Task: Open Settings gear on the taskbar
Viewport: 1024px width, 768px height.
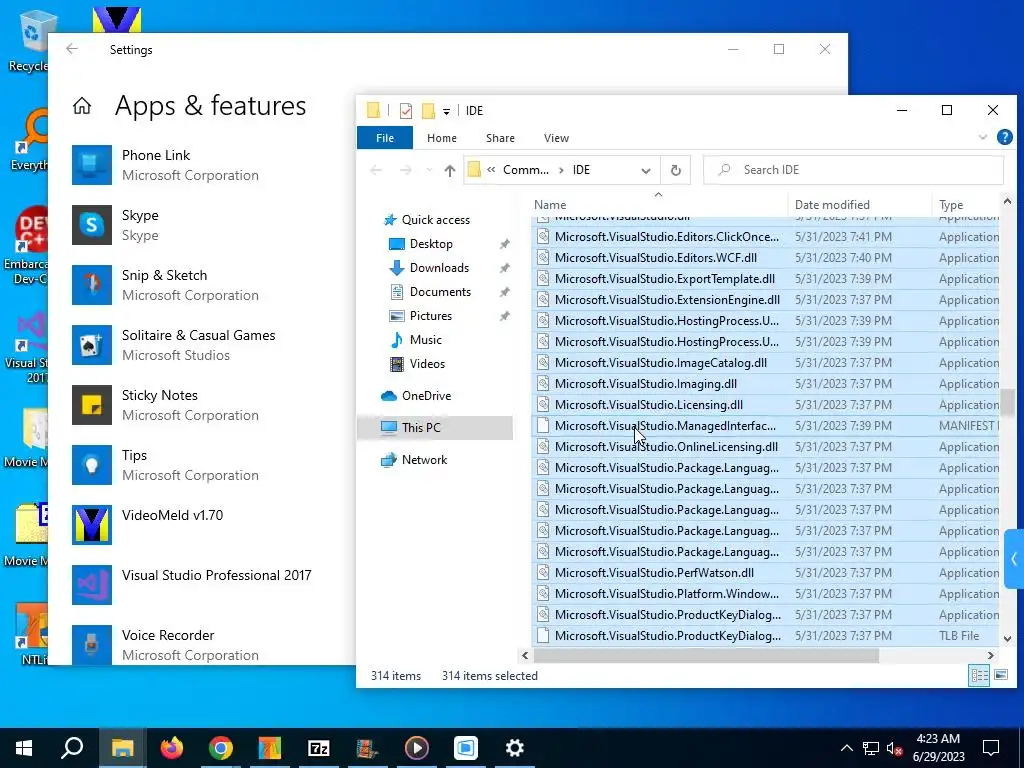Action: [515, 748]
